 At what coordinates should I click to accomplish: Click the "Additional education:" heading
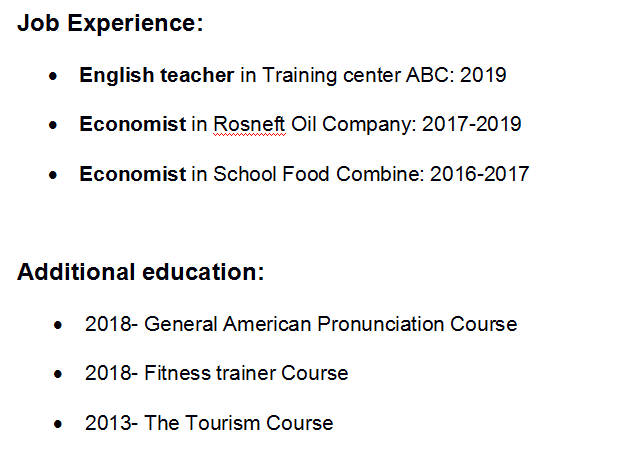tap(140, 272)
